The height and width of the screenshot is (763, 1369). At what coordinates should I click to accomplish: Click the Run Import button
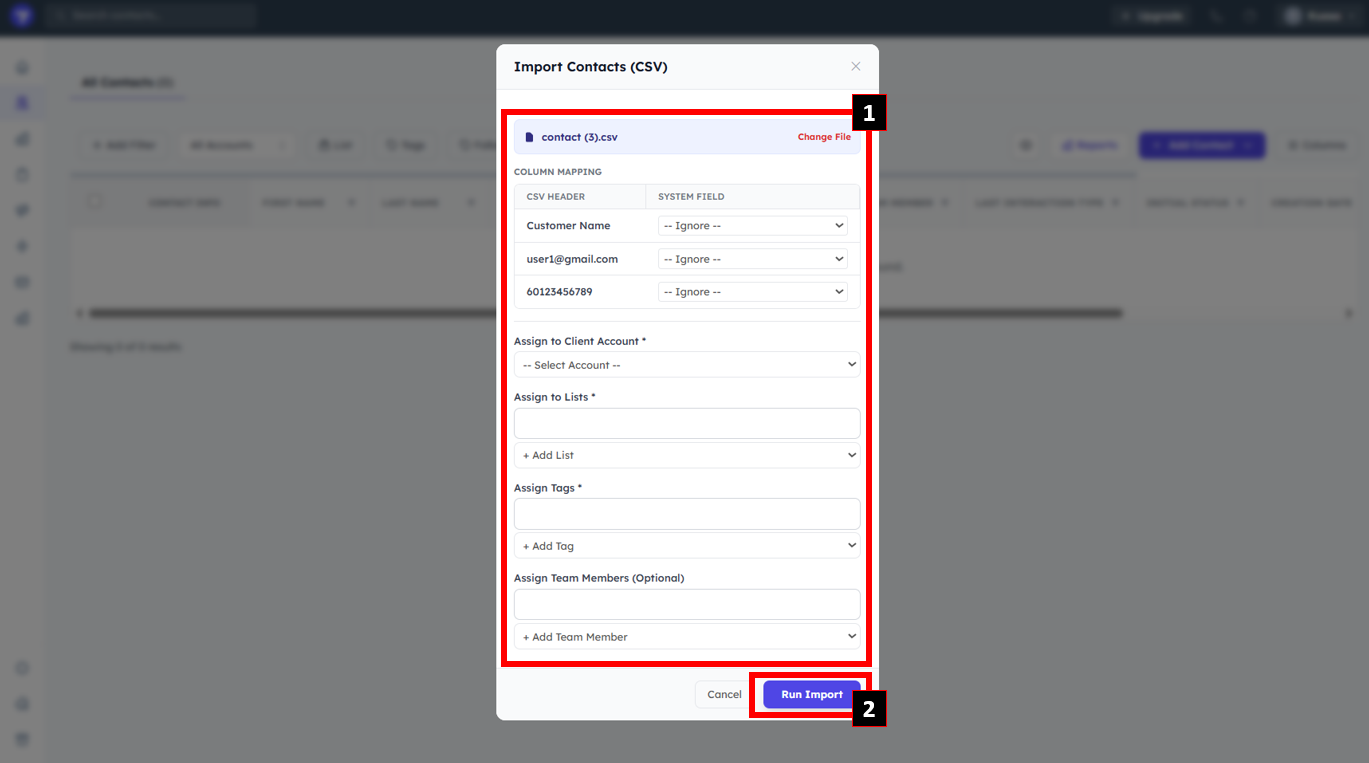(x=811, y=694)
